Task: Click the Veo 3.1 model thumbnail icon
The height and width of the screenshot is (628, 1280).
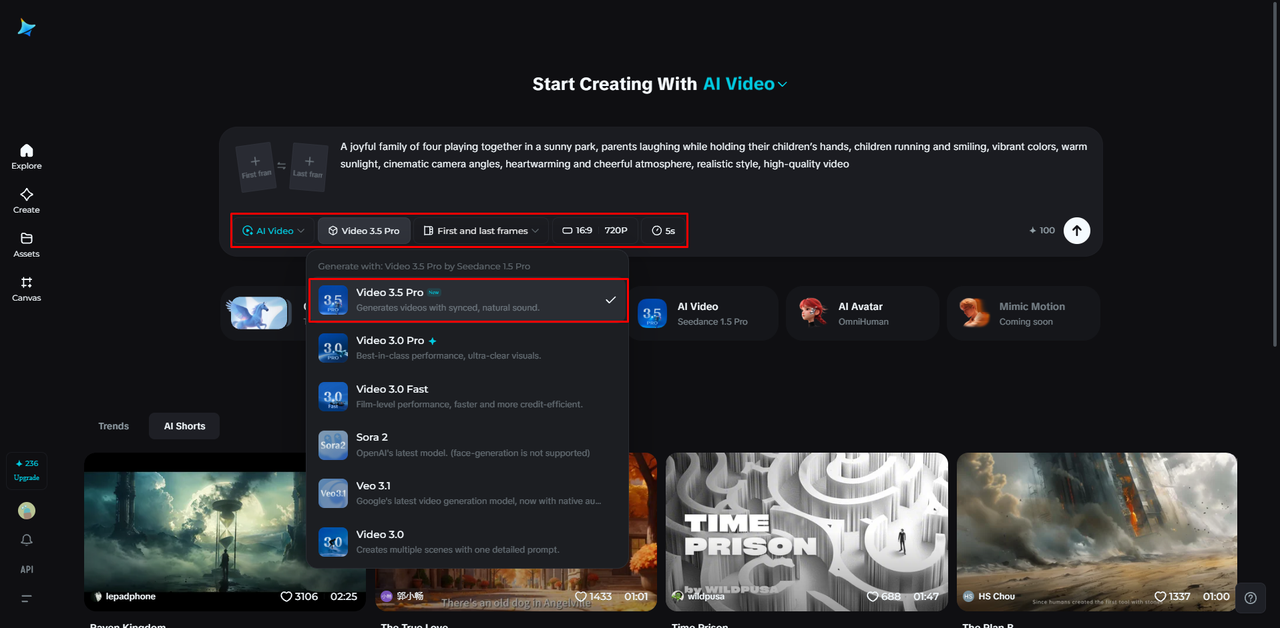Action: pyautogui.click(x=333, y=493)
